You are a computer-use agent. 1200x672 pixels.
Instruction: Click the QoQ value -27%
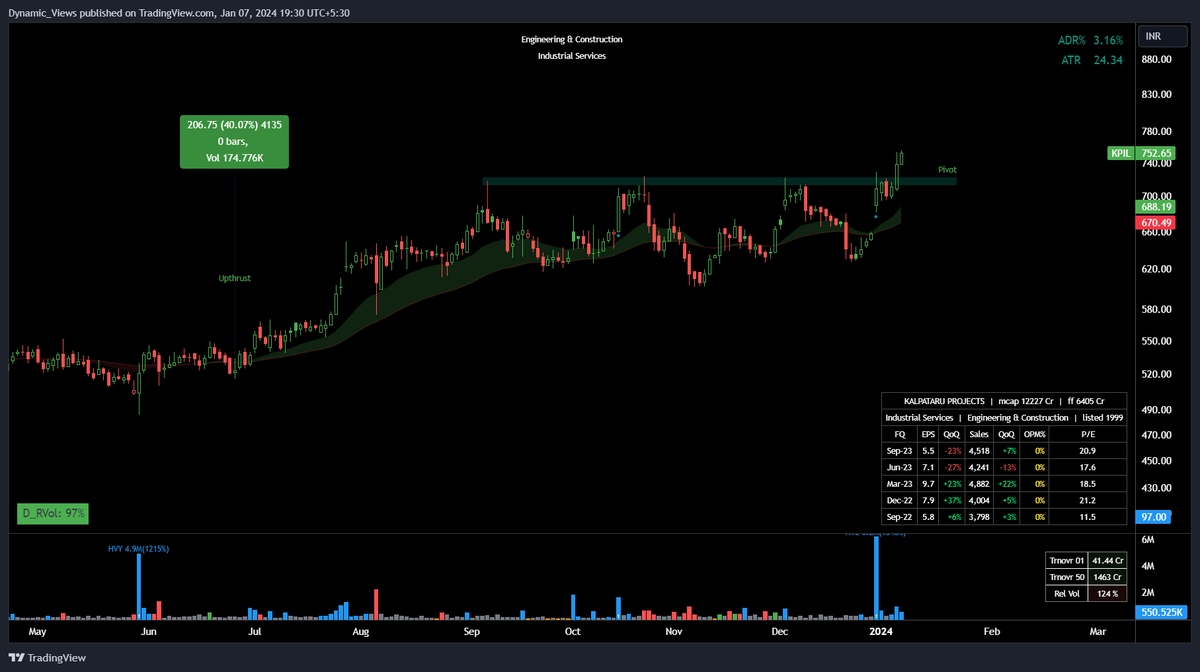(x=952, y=467)
